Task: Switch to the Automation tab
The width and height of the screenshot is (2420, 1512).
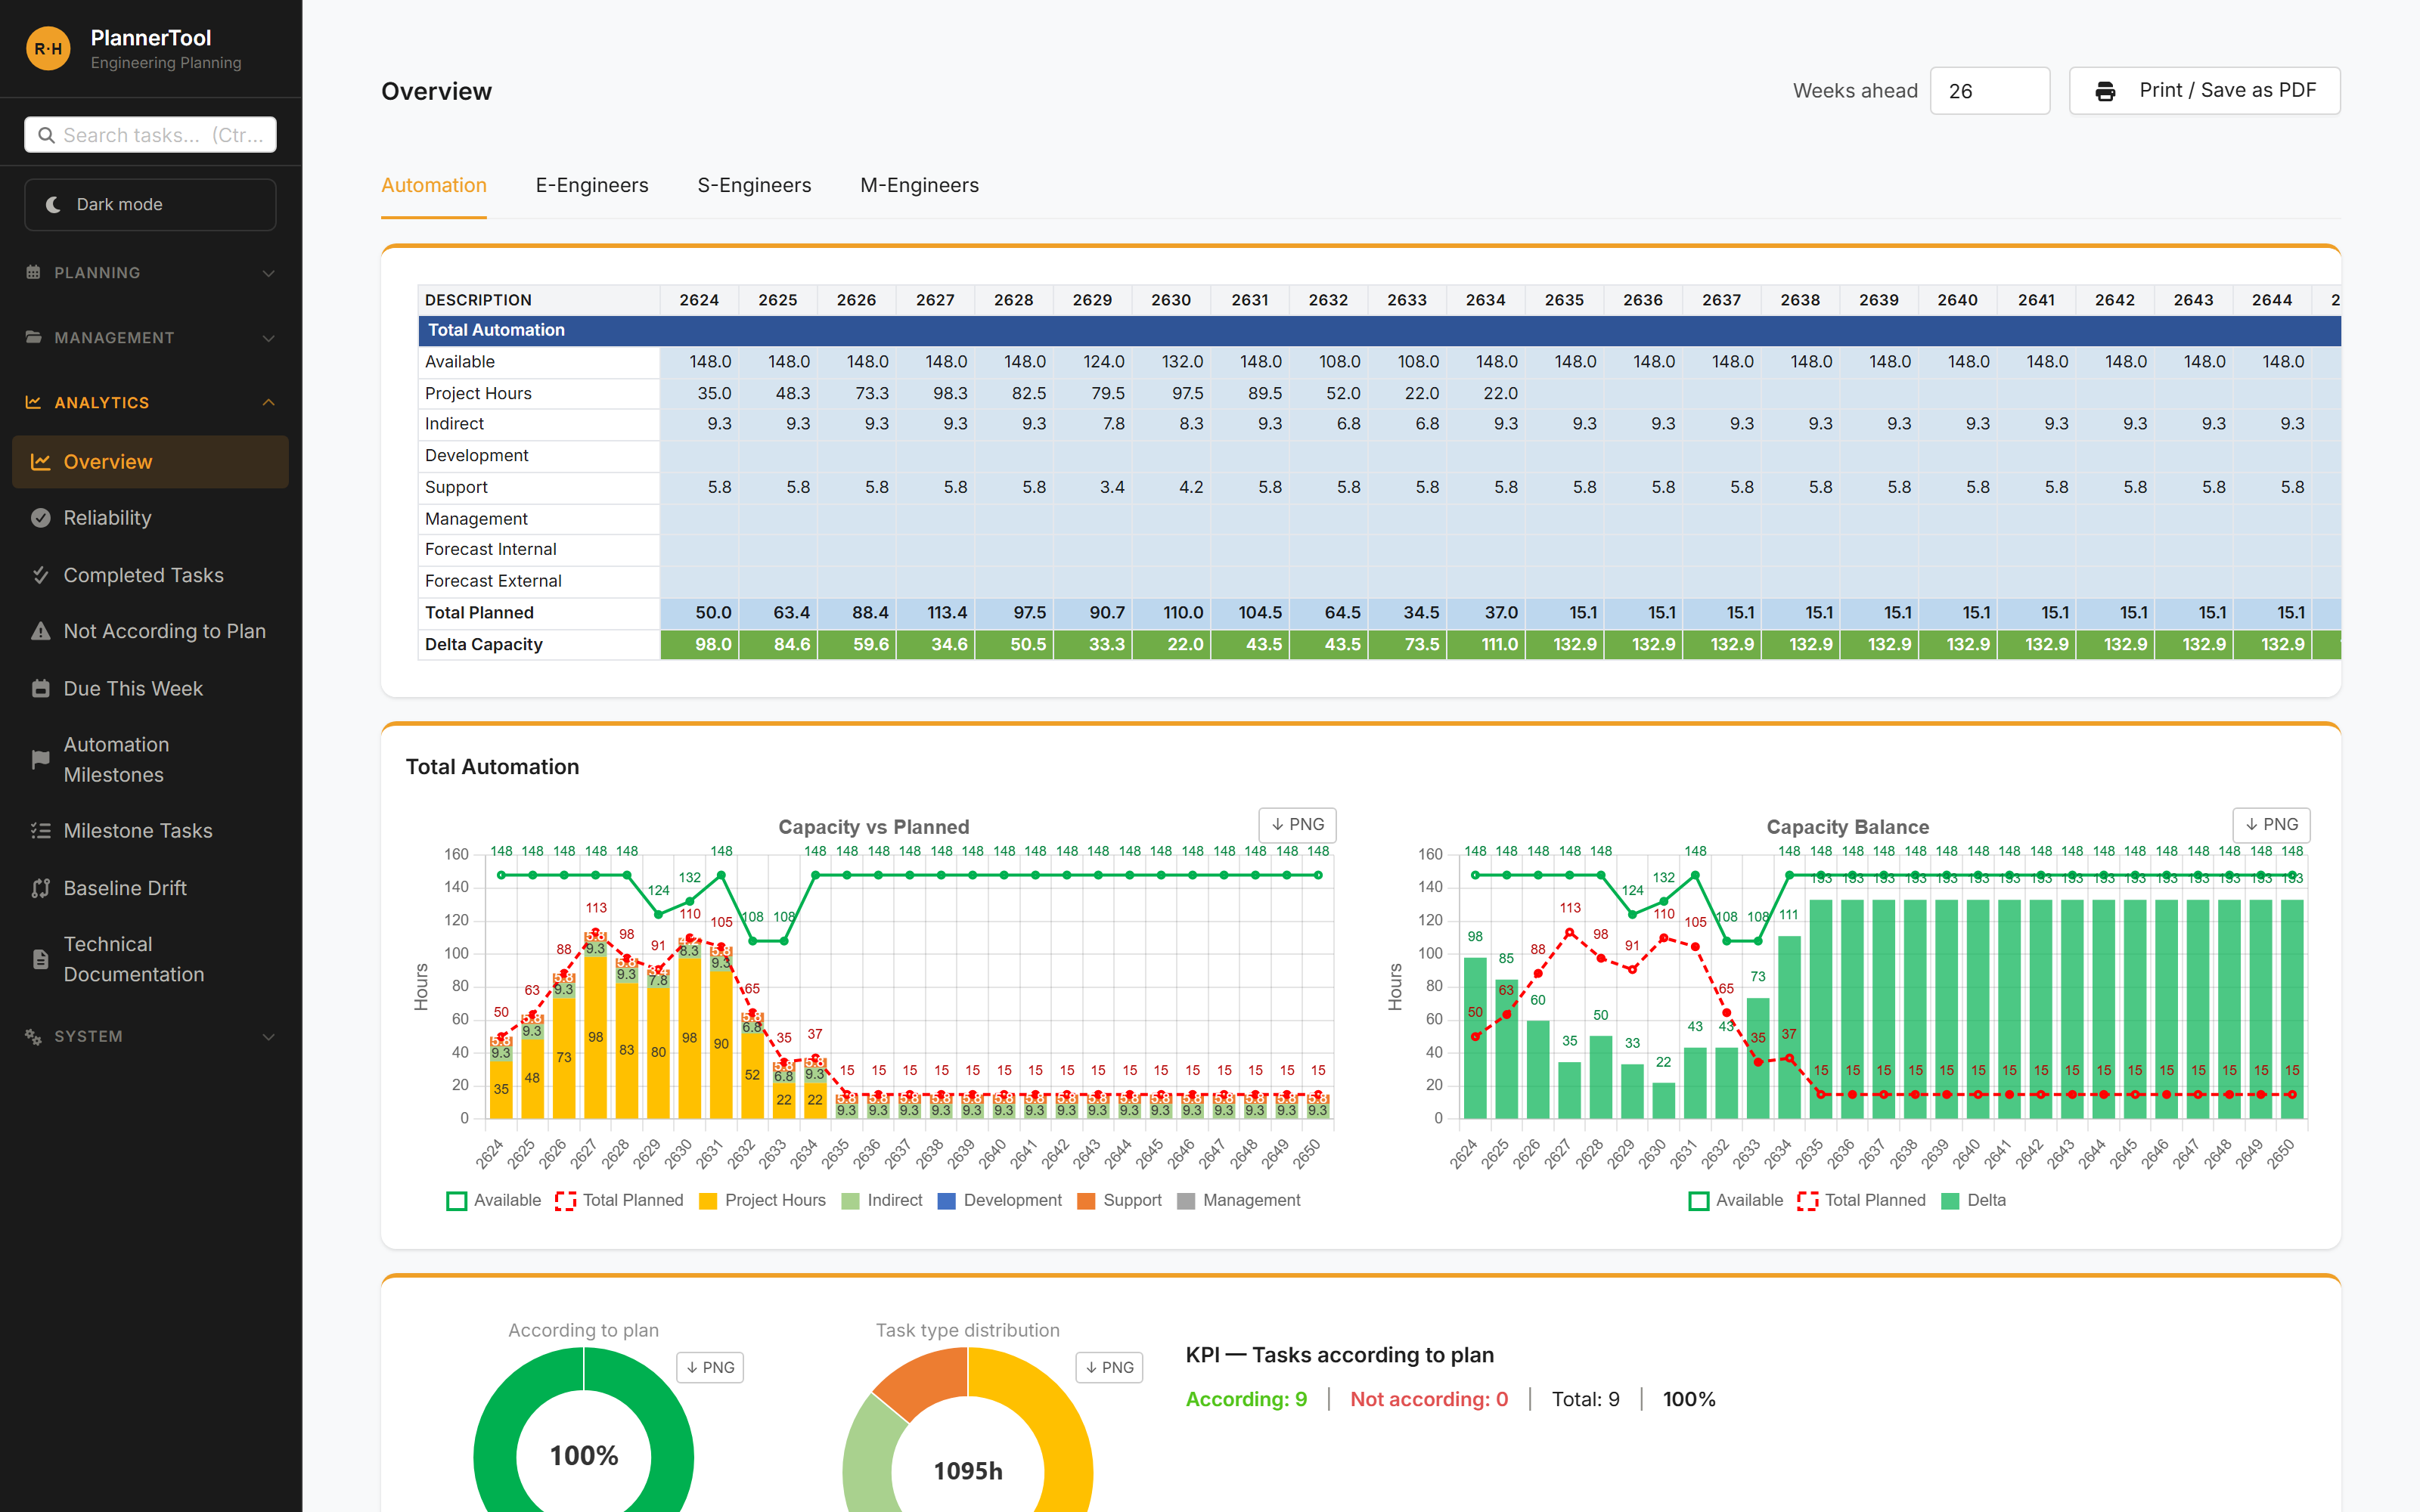Action: pyautogui.click(x=434, y=185)
